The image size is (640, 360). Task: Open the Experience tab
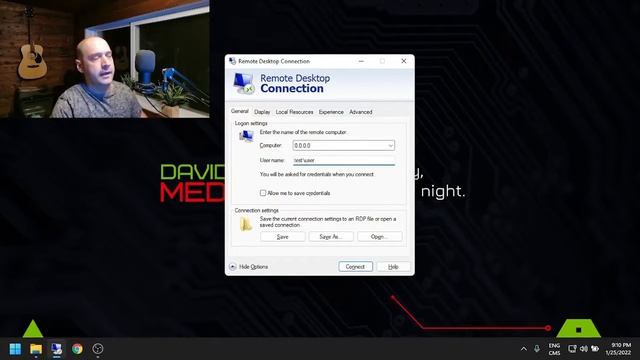coord(331,112)
